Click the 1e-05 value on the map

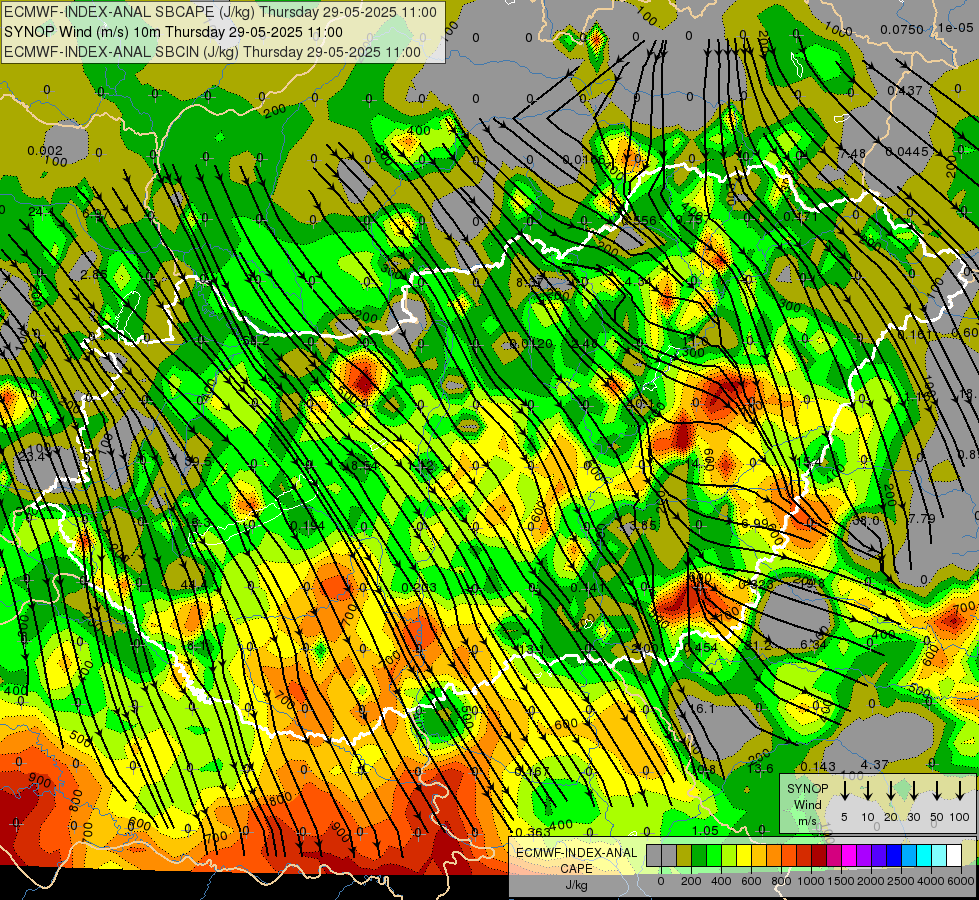tap(955, 27)
